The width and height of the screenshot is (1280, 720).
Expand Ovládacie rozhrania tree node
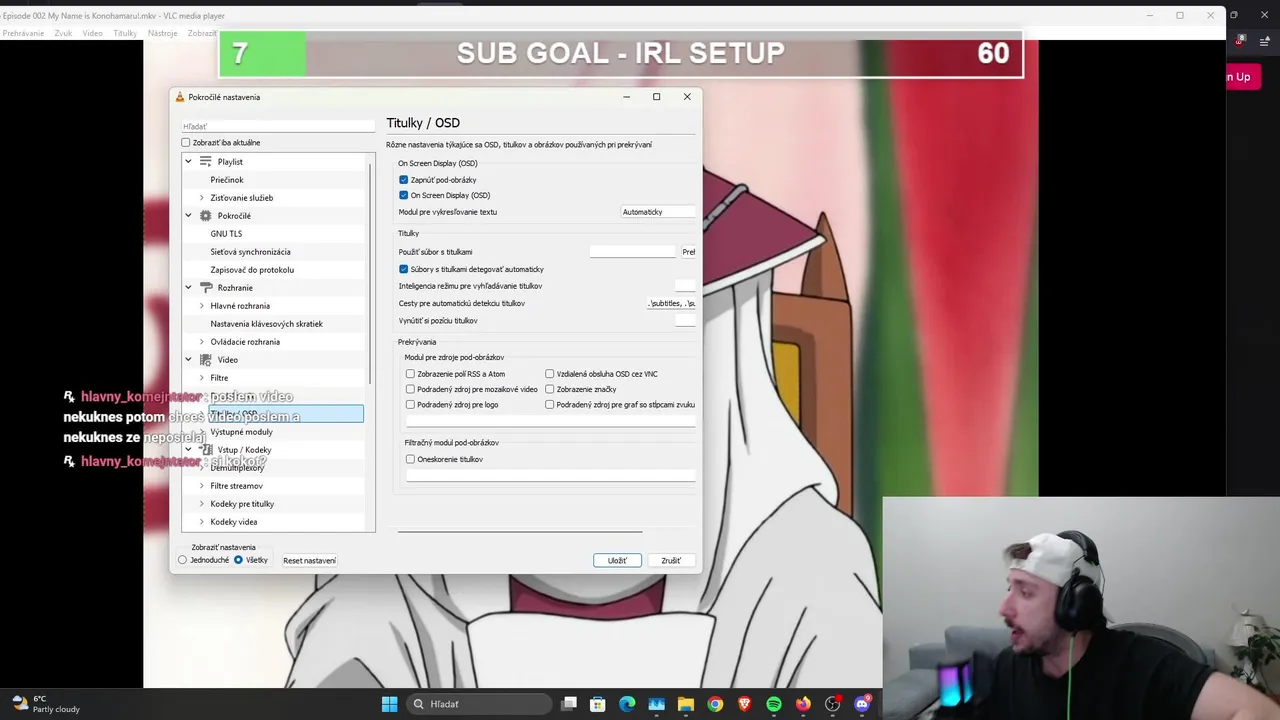pyautogui.click(x=201, y=342)
